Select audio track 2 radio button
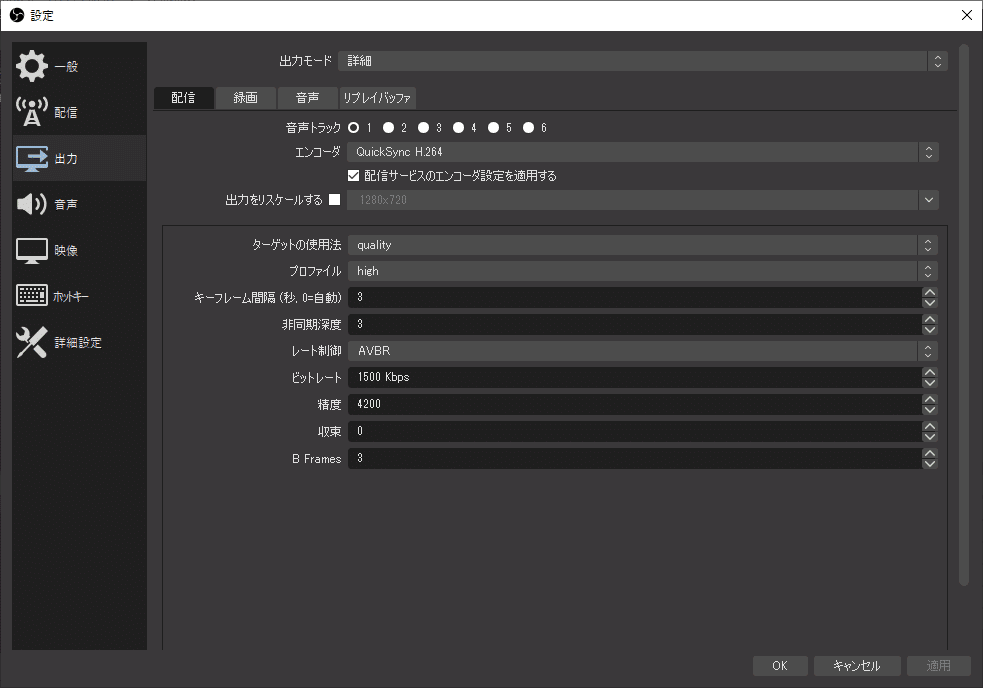This screenshot has width=983, height=688. (x=389, y=127)
